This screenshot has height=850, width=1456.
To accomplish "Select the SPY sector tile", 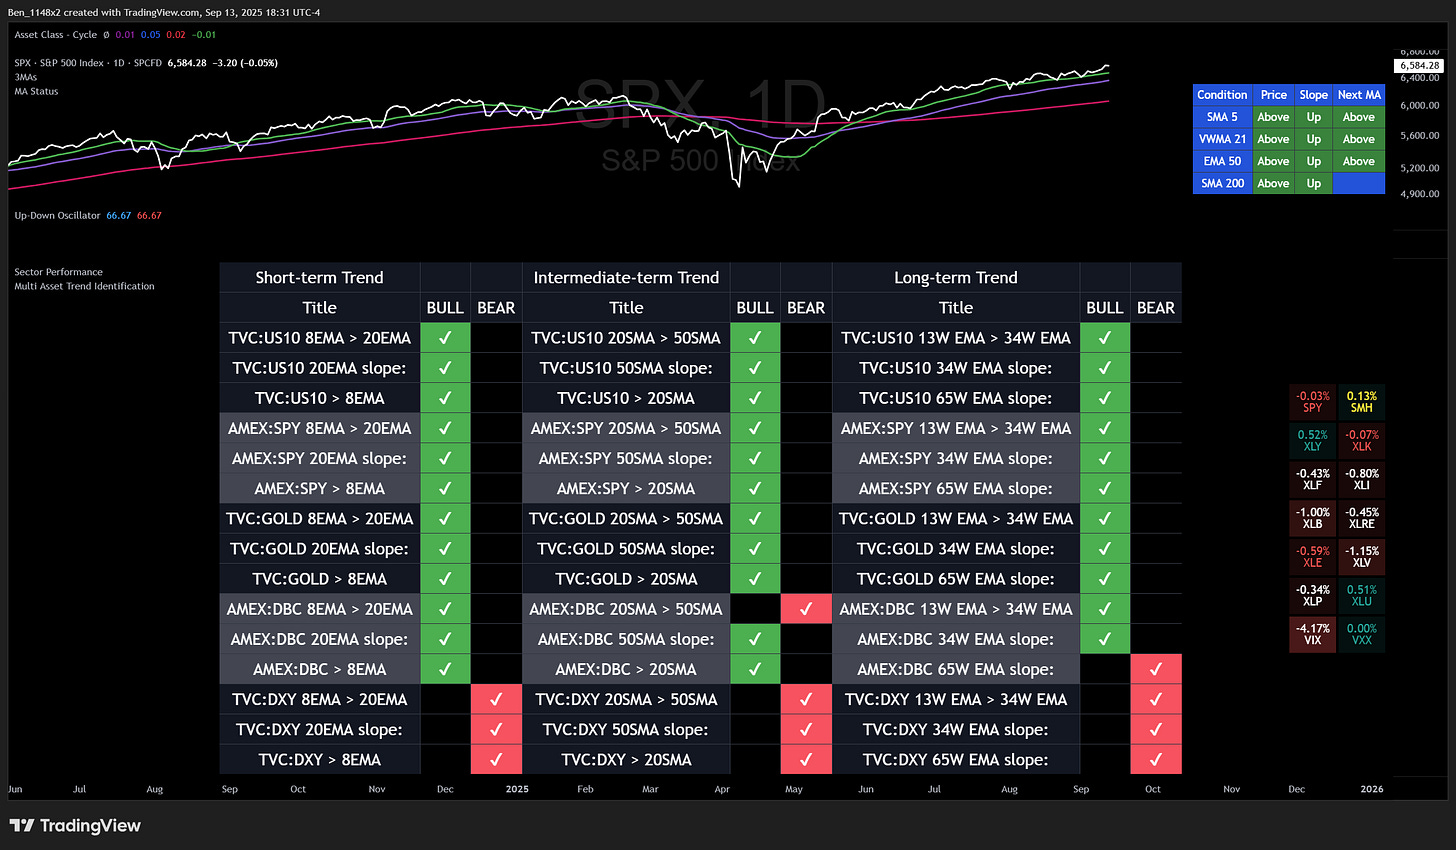I will click(x=1313, y=402).
